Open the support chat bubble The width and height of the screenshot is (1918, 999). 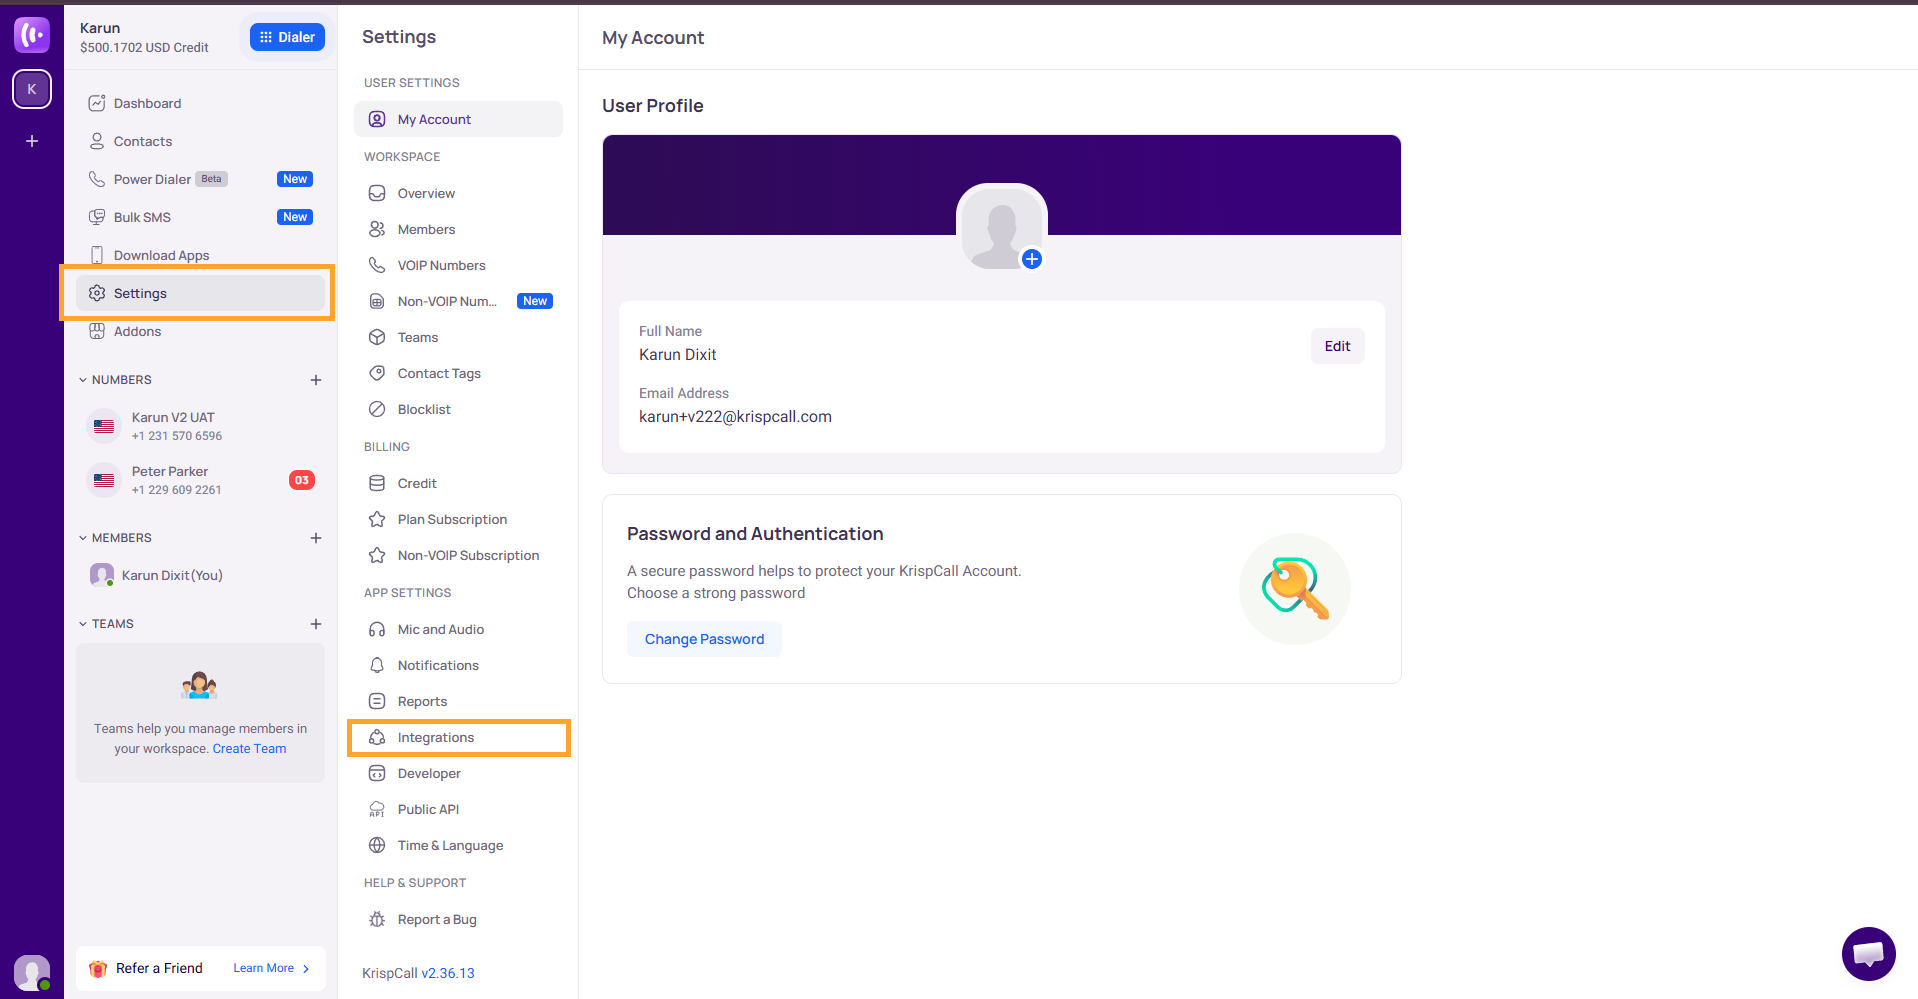pyautogui.click(x=1868, y=954)
